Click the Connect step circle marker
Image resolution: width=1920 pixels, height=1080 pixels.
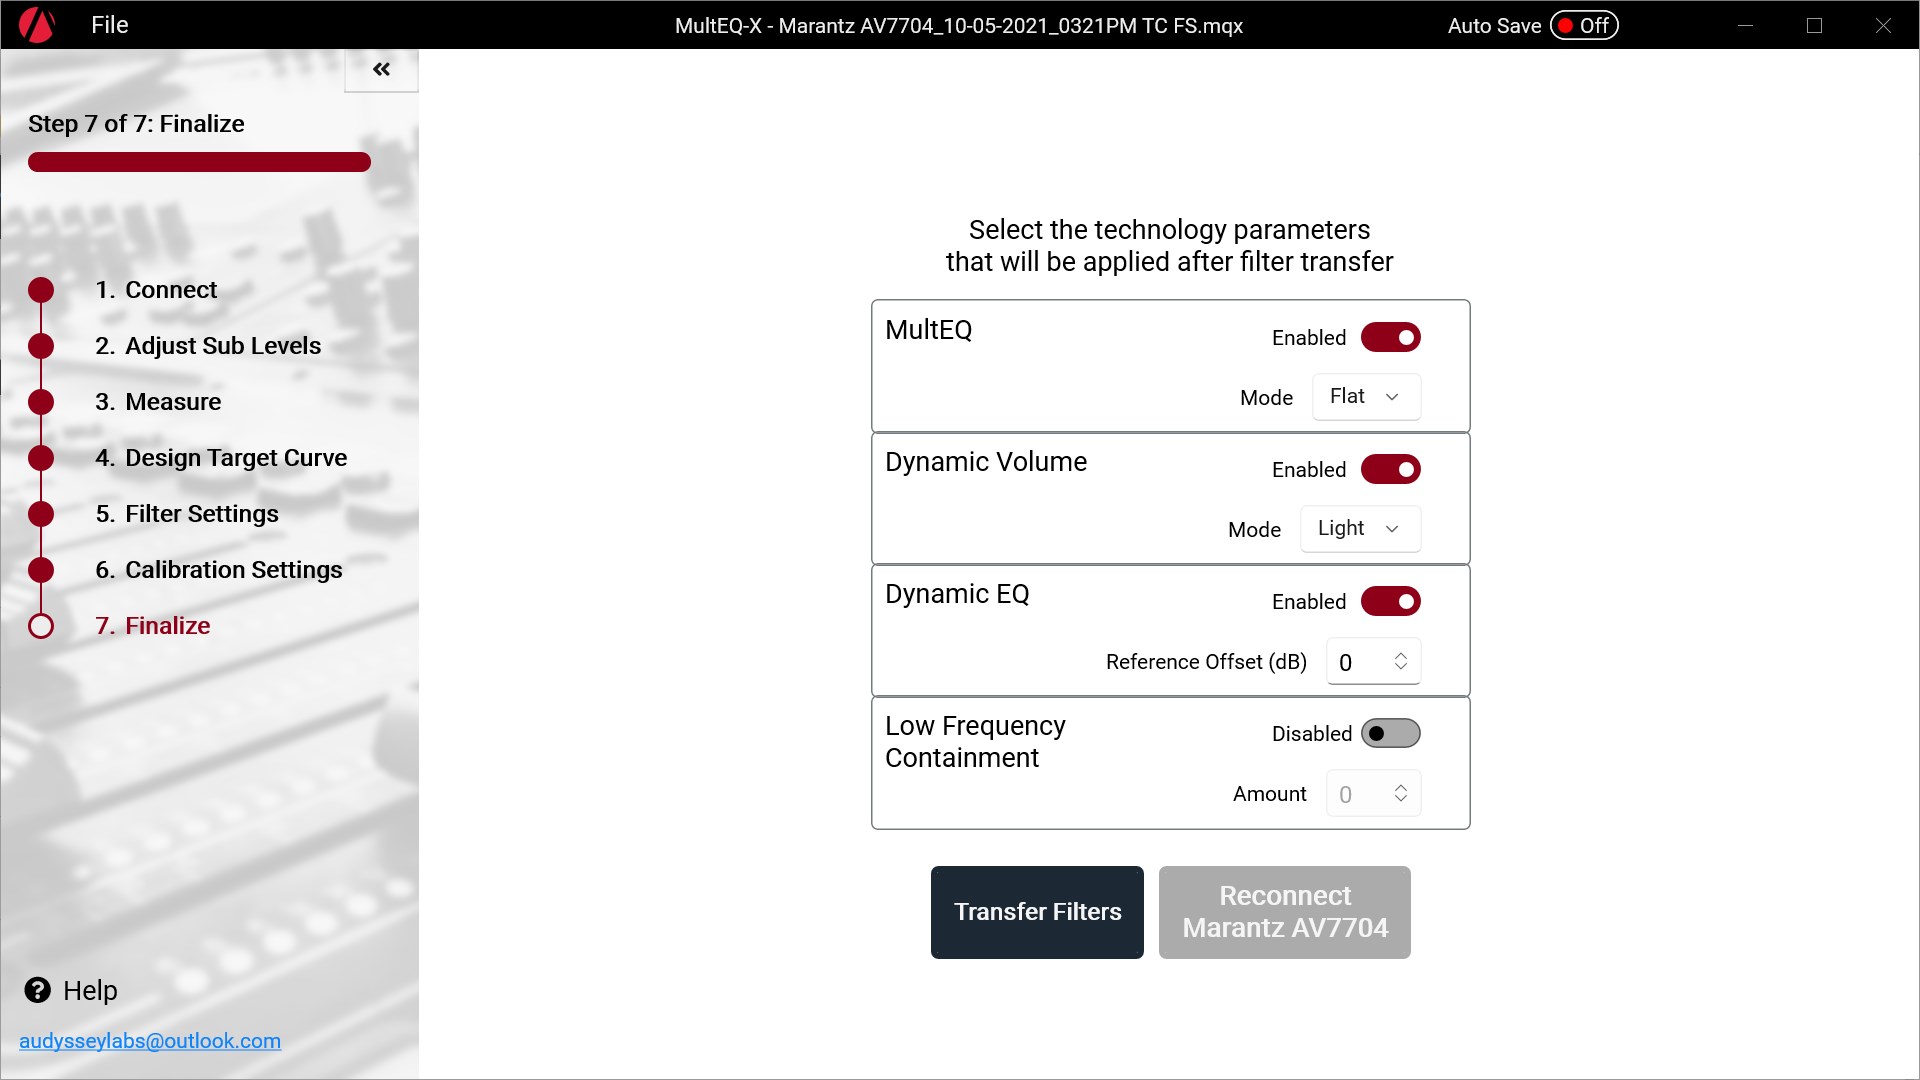tap(41, 290)
